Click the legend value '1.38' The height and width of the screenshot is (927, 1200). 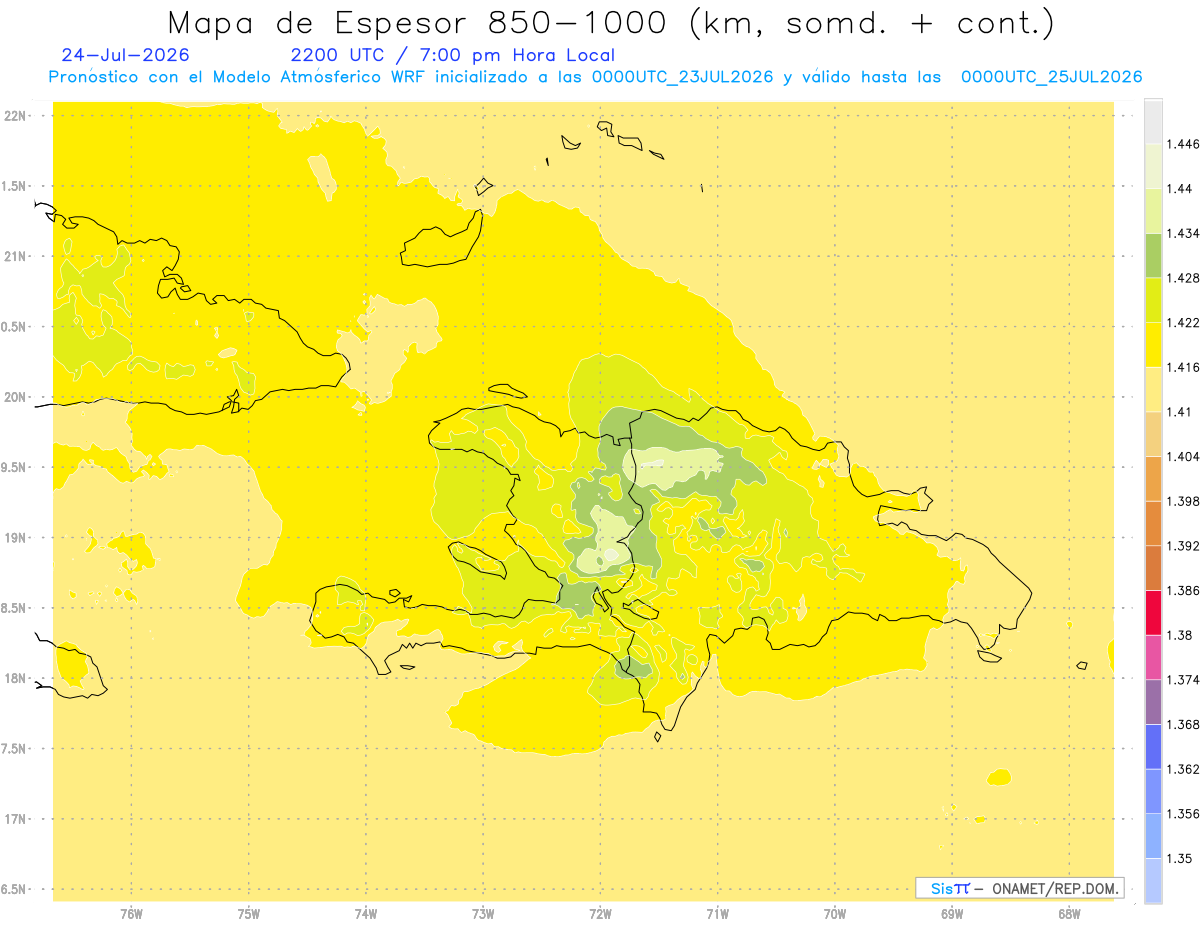(1180, 635)
